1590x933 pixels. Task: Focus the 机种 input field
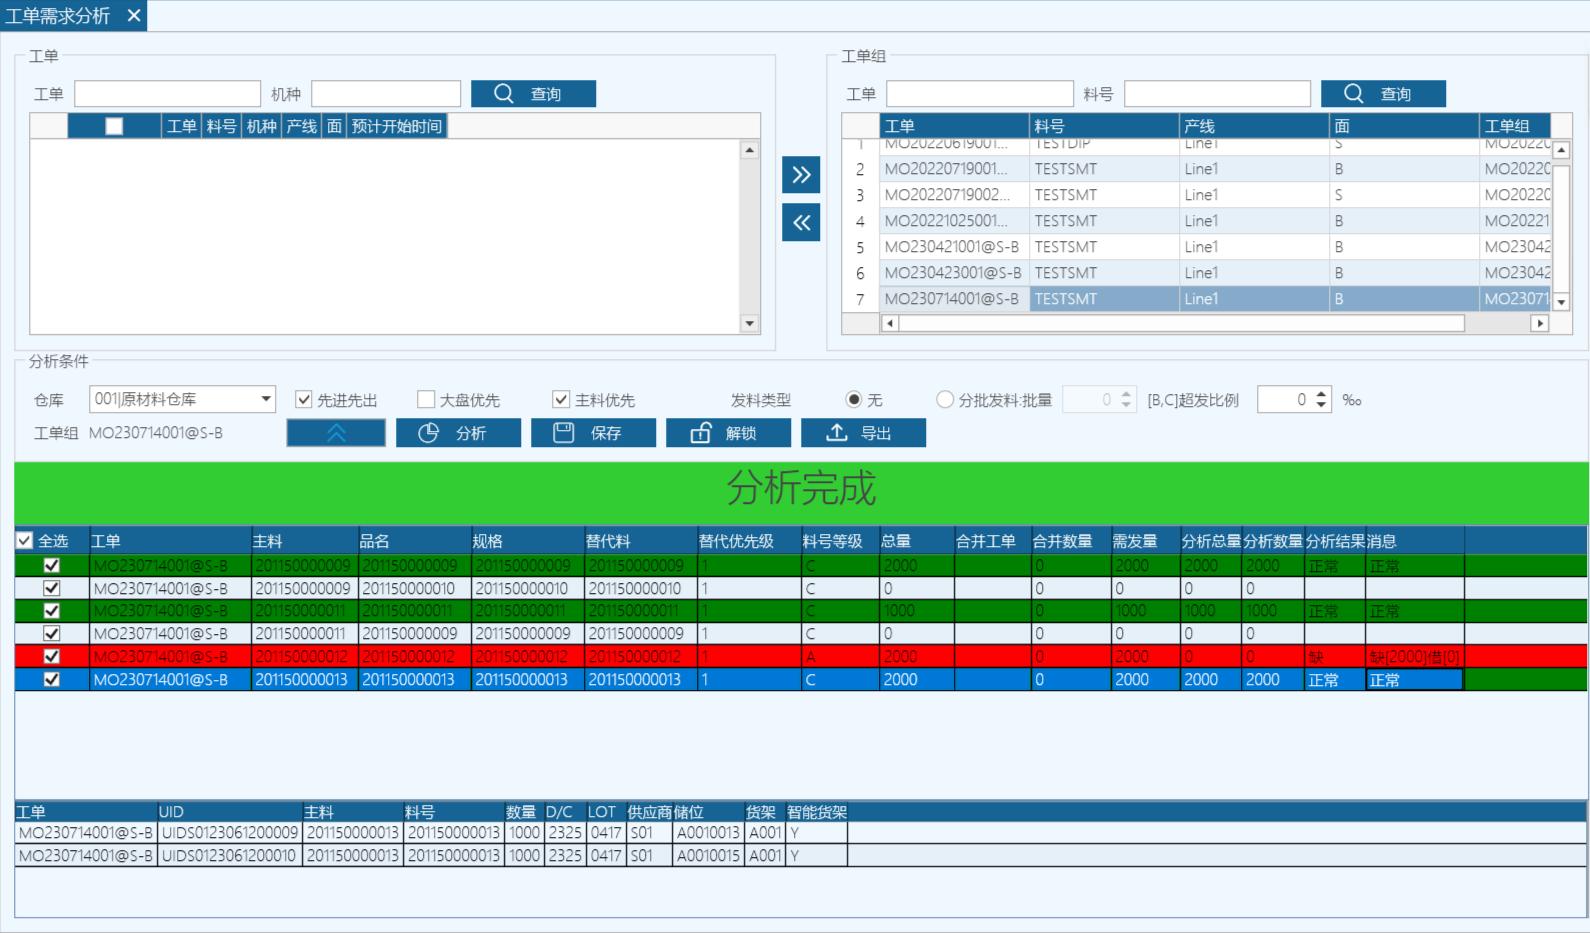pyautogui.click(x=386, y=94)
